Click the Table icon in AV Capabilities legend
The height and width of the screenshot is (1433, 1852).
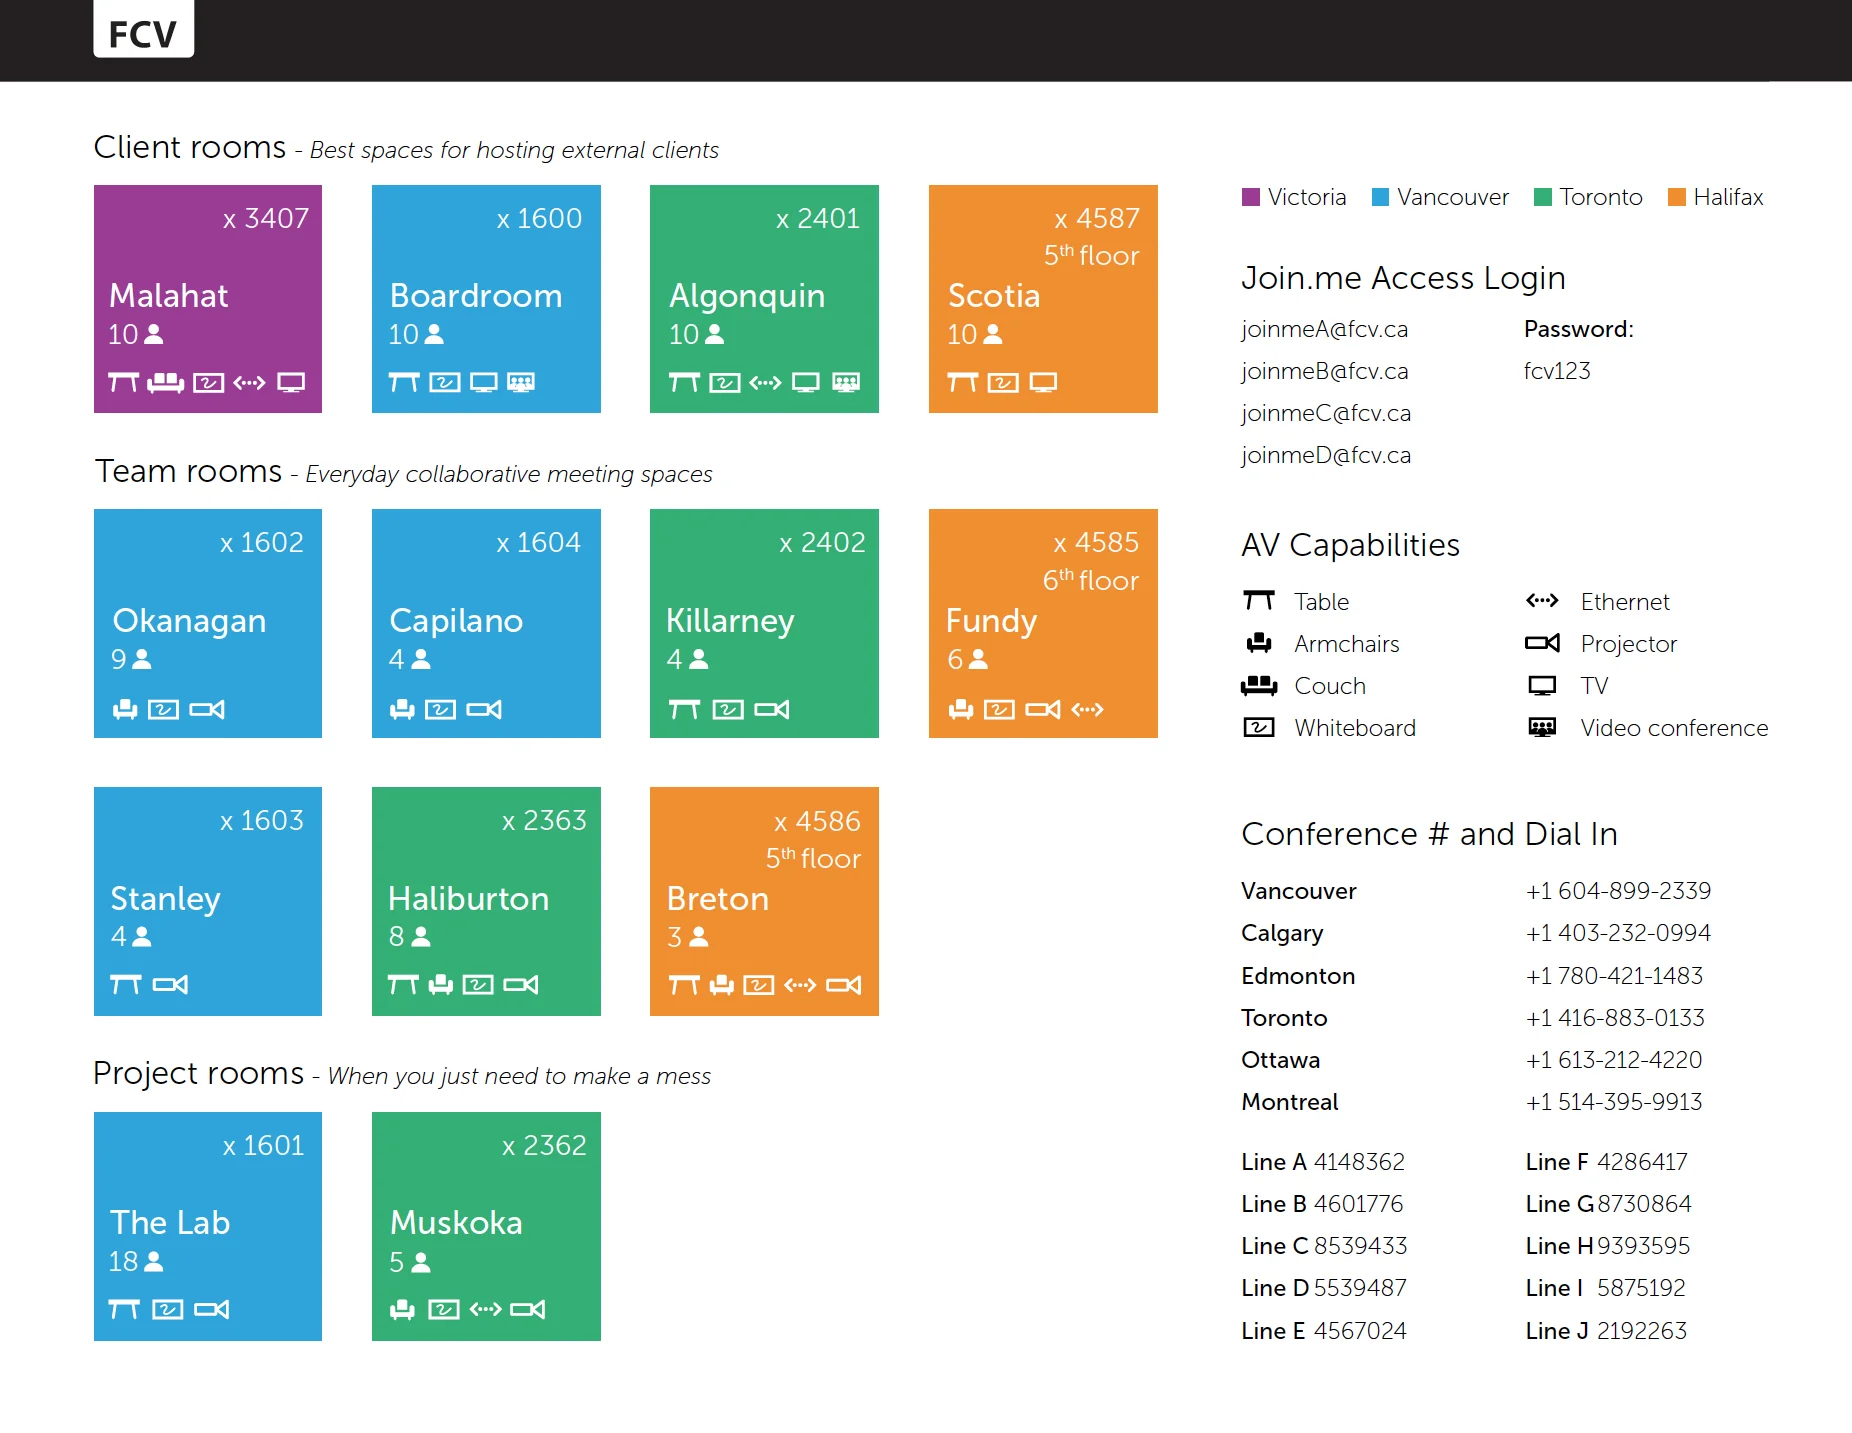[x=1258, y=600]
